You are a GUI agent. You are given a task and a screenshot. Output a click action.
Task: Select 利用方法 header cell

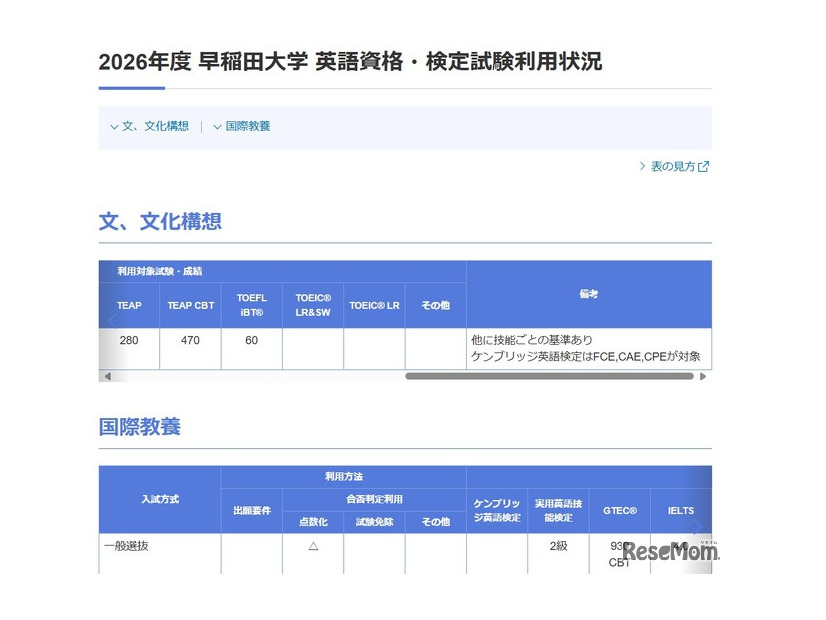coord(343,477)
